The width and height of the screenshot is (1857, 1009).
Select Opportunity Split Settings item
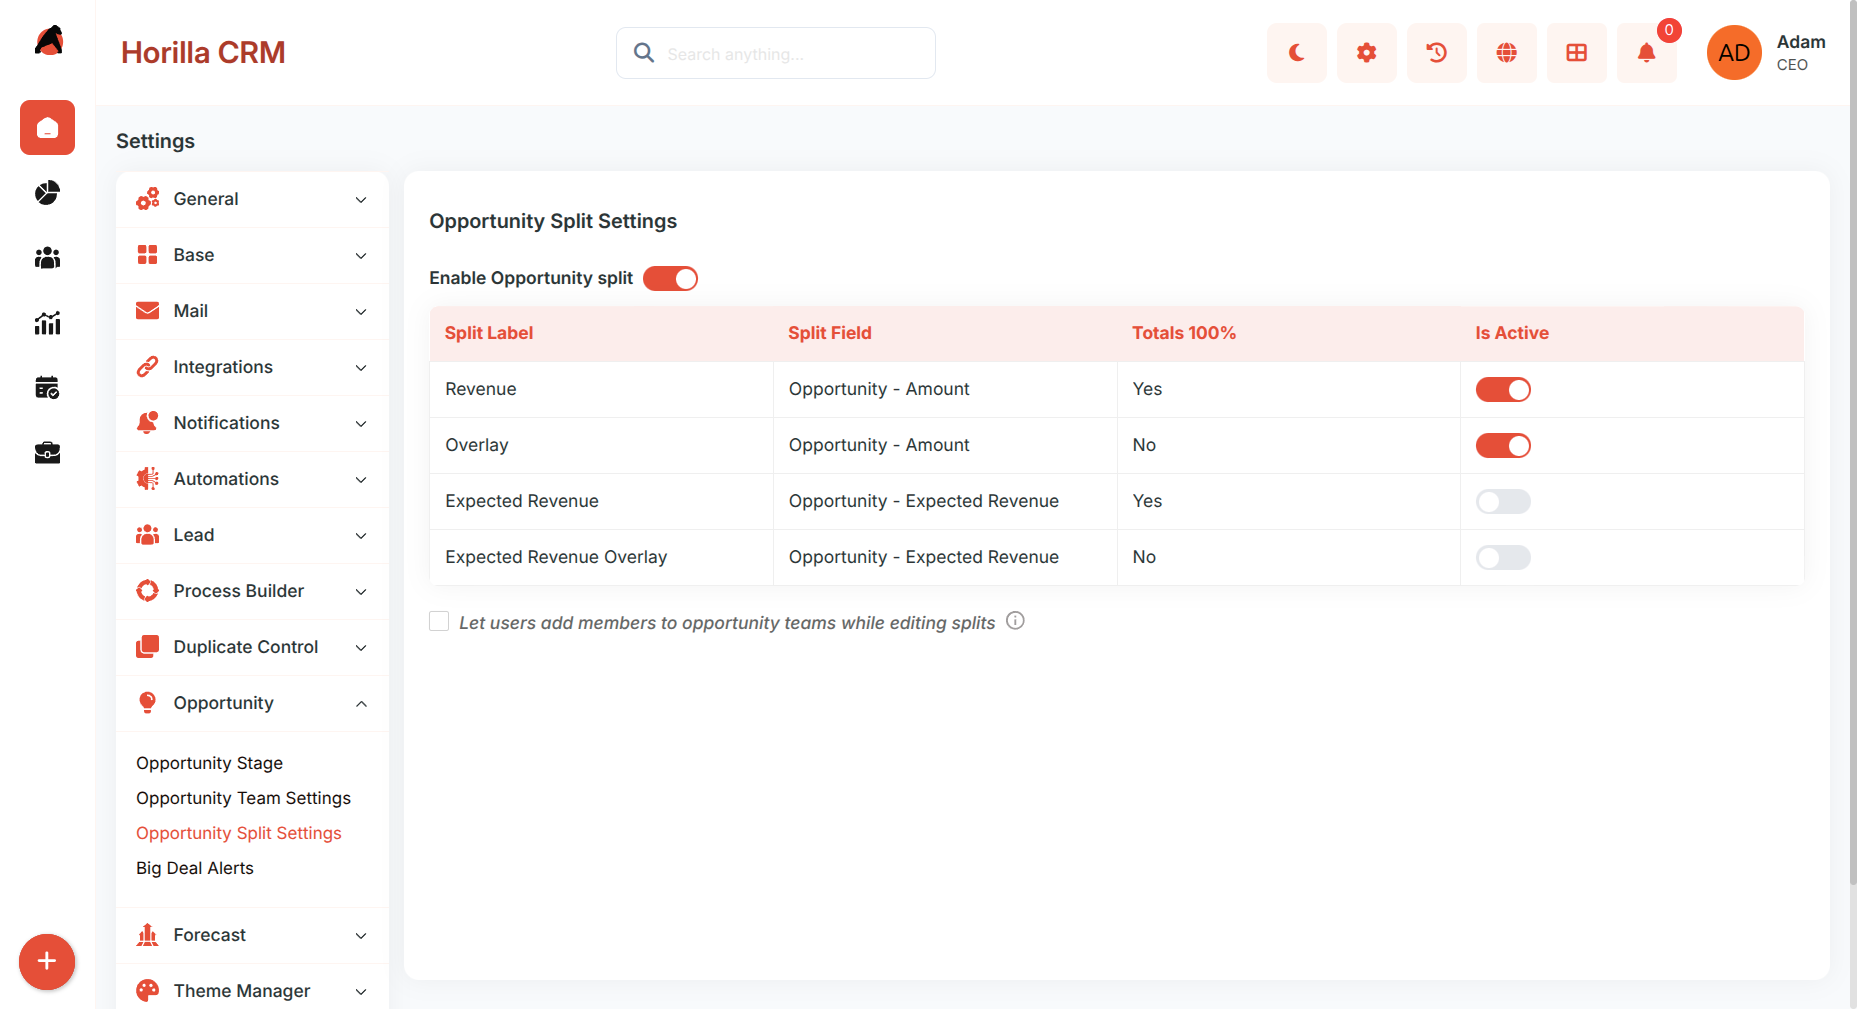(x=238, y=833)
